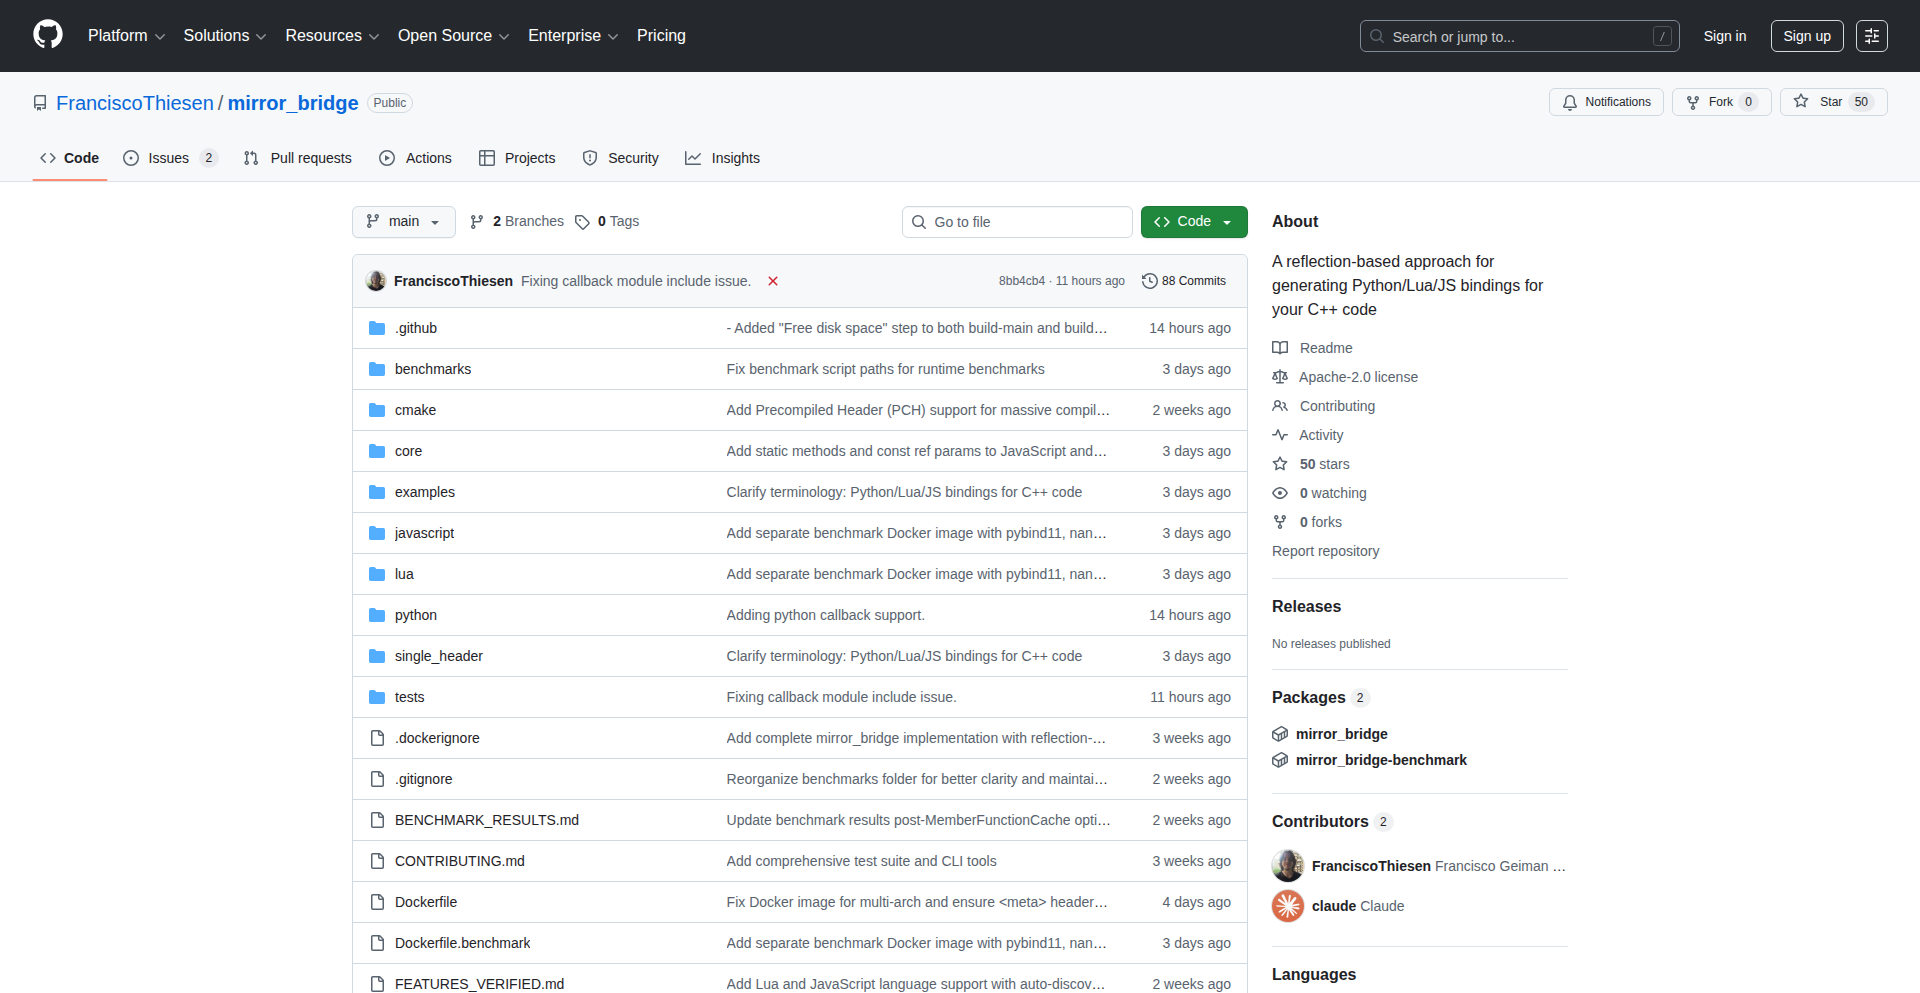Click the .gitignore file icon

tap(377, 779)
